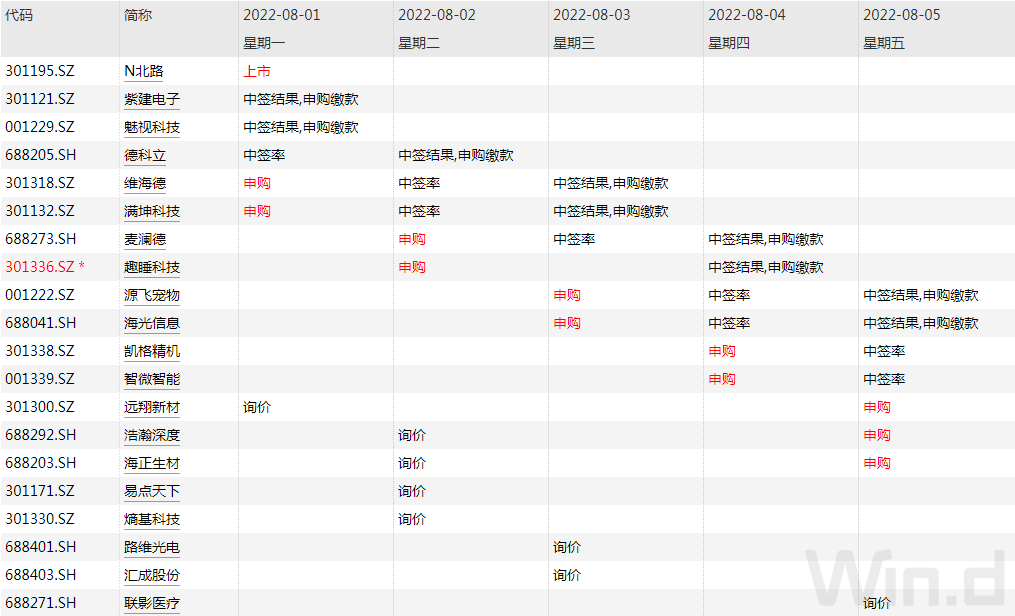Open the 海光信息 stock link
This screenshot has height=616, width=1015.
pyautogui.click(x=152, y=323)
